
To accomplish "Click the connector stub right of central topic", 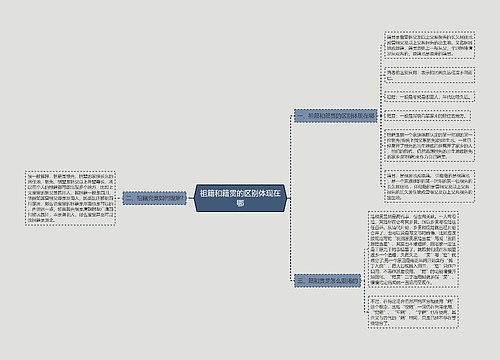I will 288,198.
